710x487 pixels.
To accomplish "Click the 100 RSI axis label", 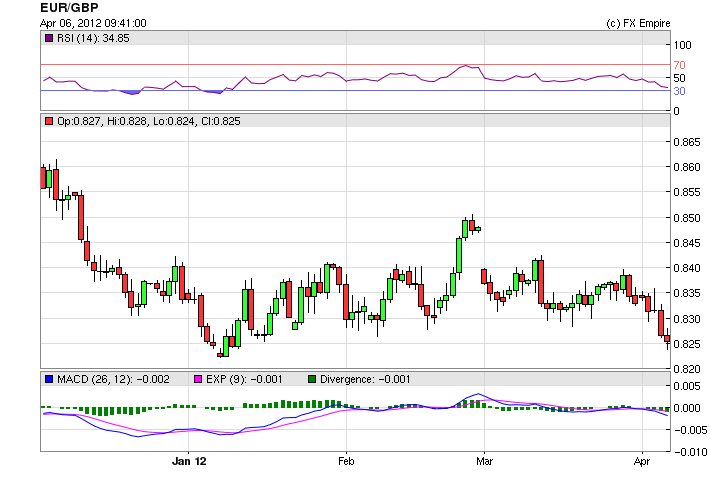I will pyautogui.click(x=682, y=45).
